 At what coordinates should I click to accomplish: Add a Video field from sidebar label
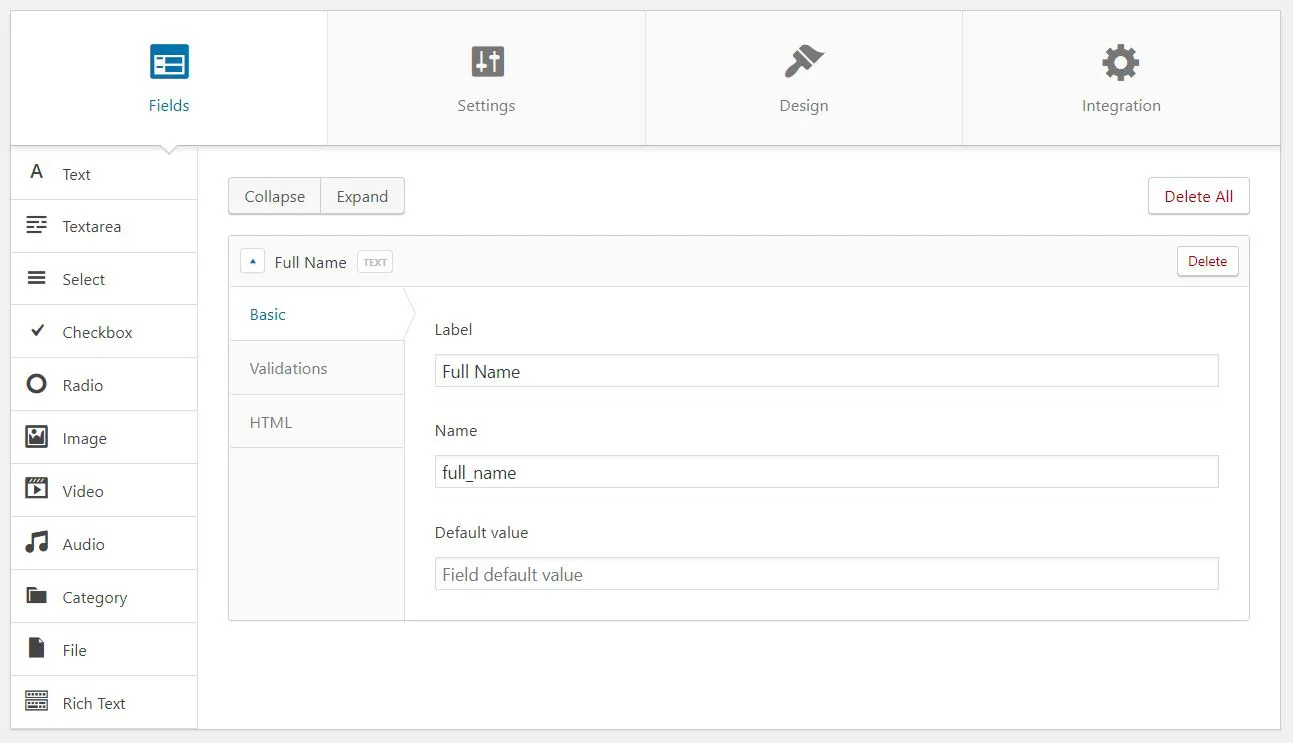tap(83, 492)
